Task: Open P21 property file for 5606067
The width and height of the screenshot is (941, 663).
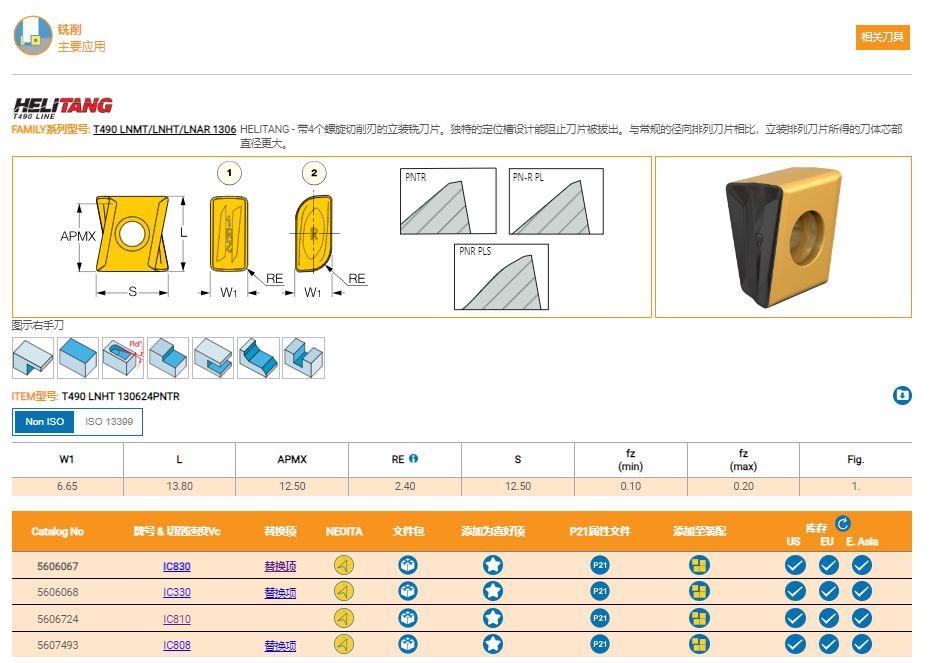Action: 600,565
